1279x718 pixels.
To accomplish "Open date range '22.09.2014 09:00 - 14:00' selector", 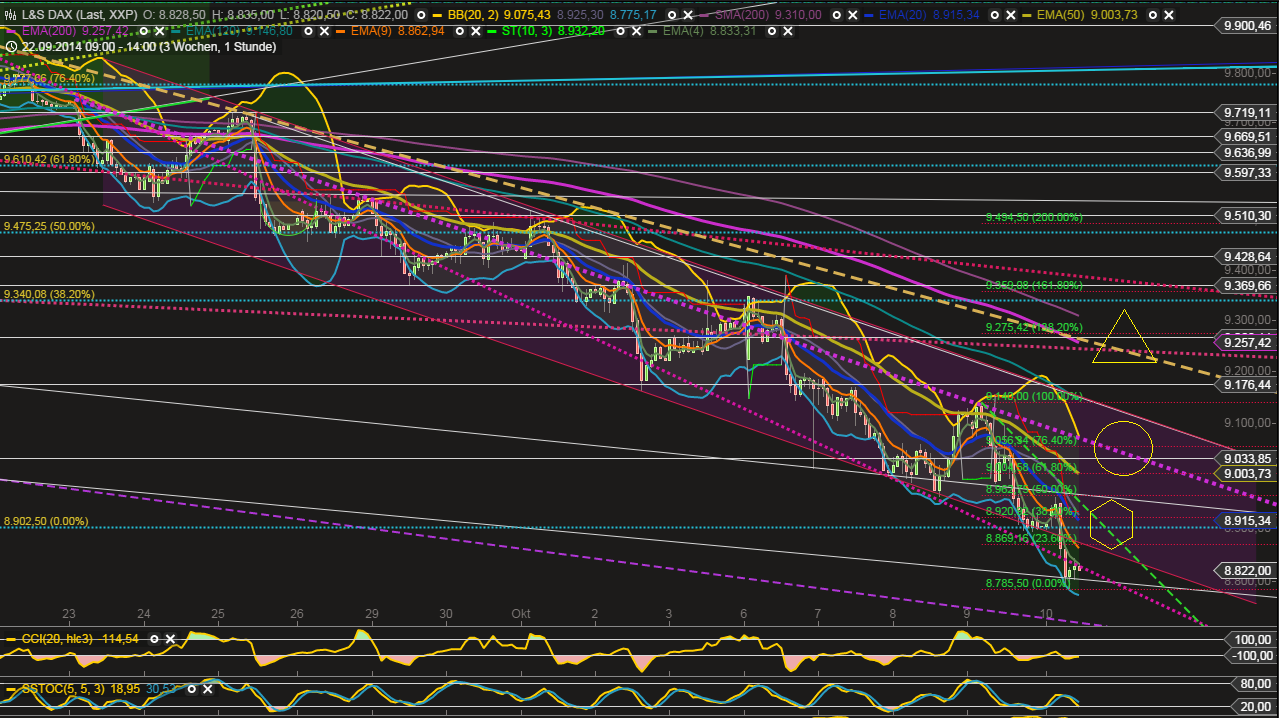I will pos(148,47).
